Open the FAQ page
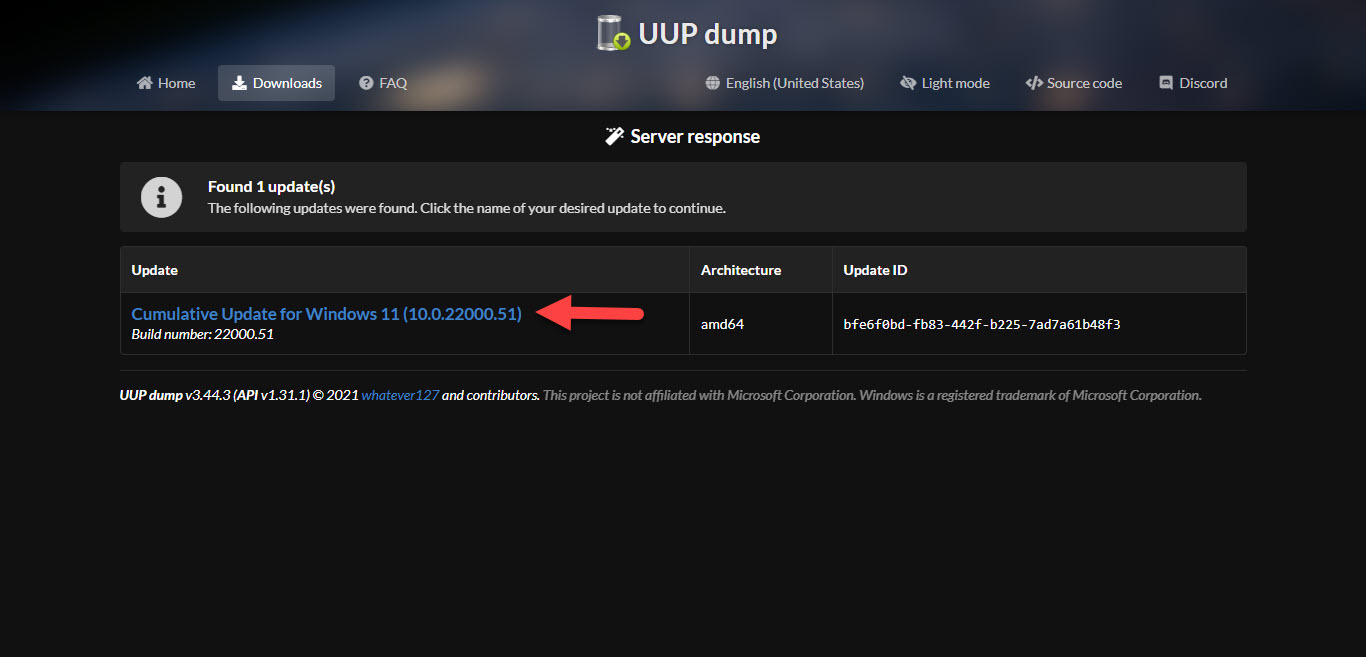The image size is (1366, 657). click(393, 83)
